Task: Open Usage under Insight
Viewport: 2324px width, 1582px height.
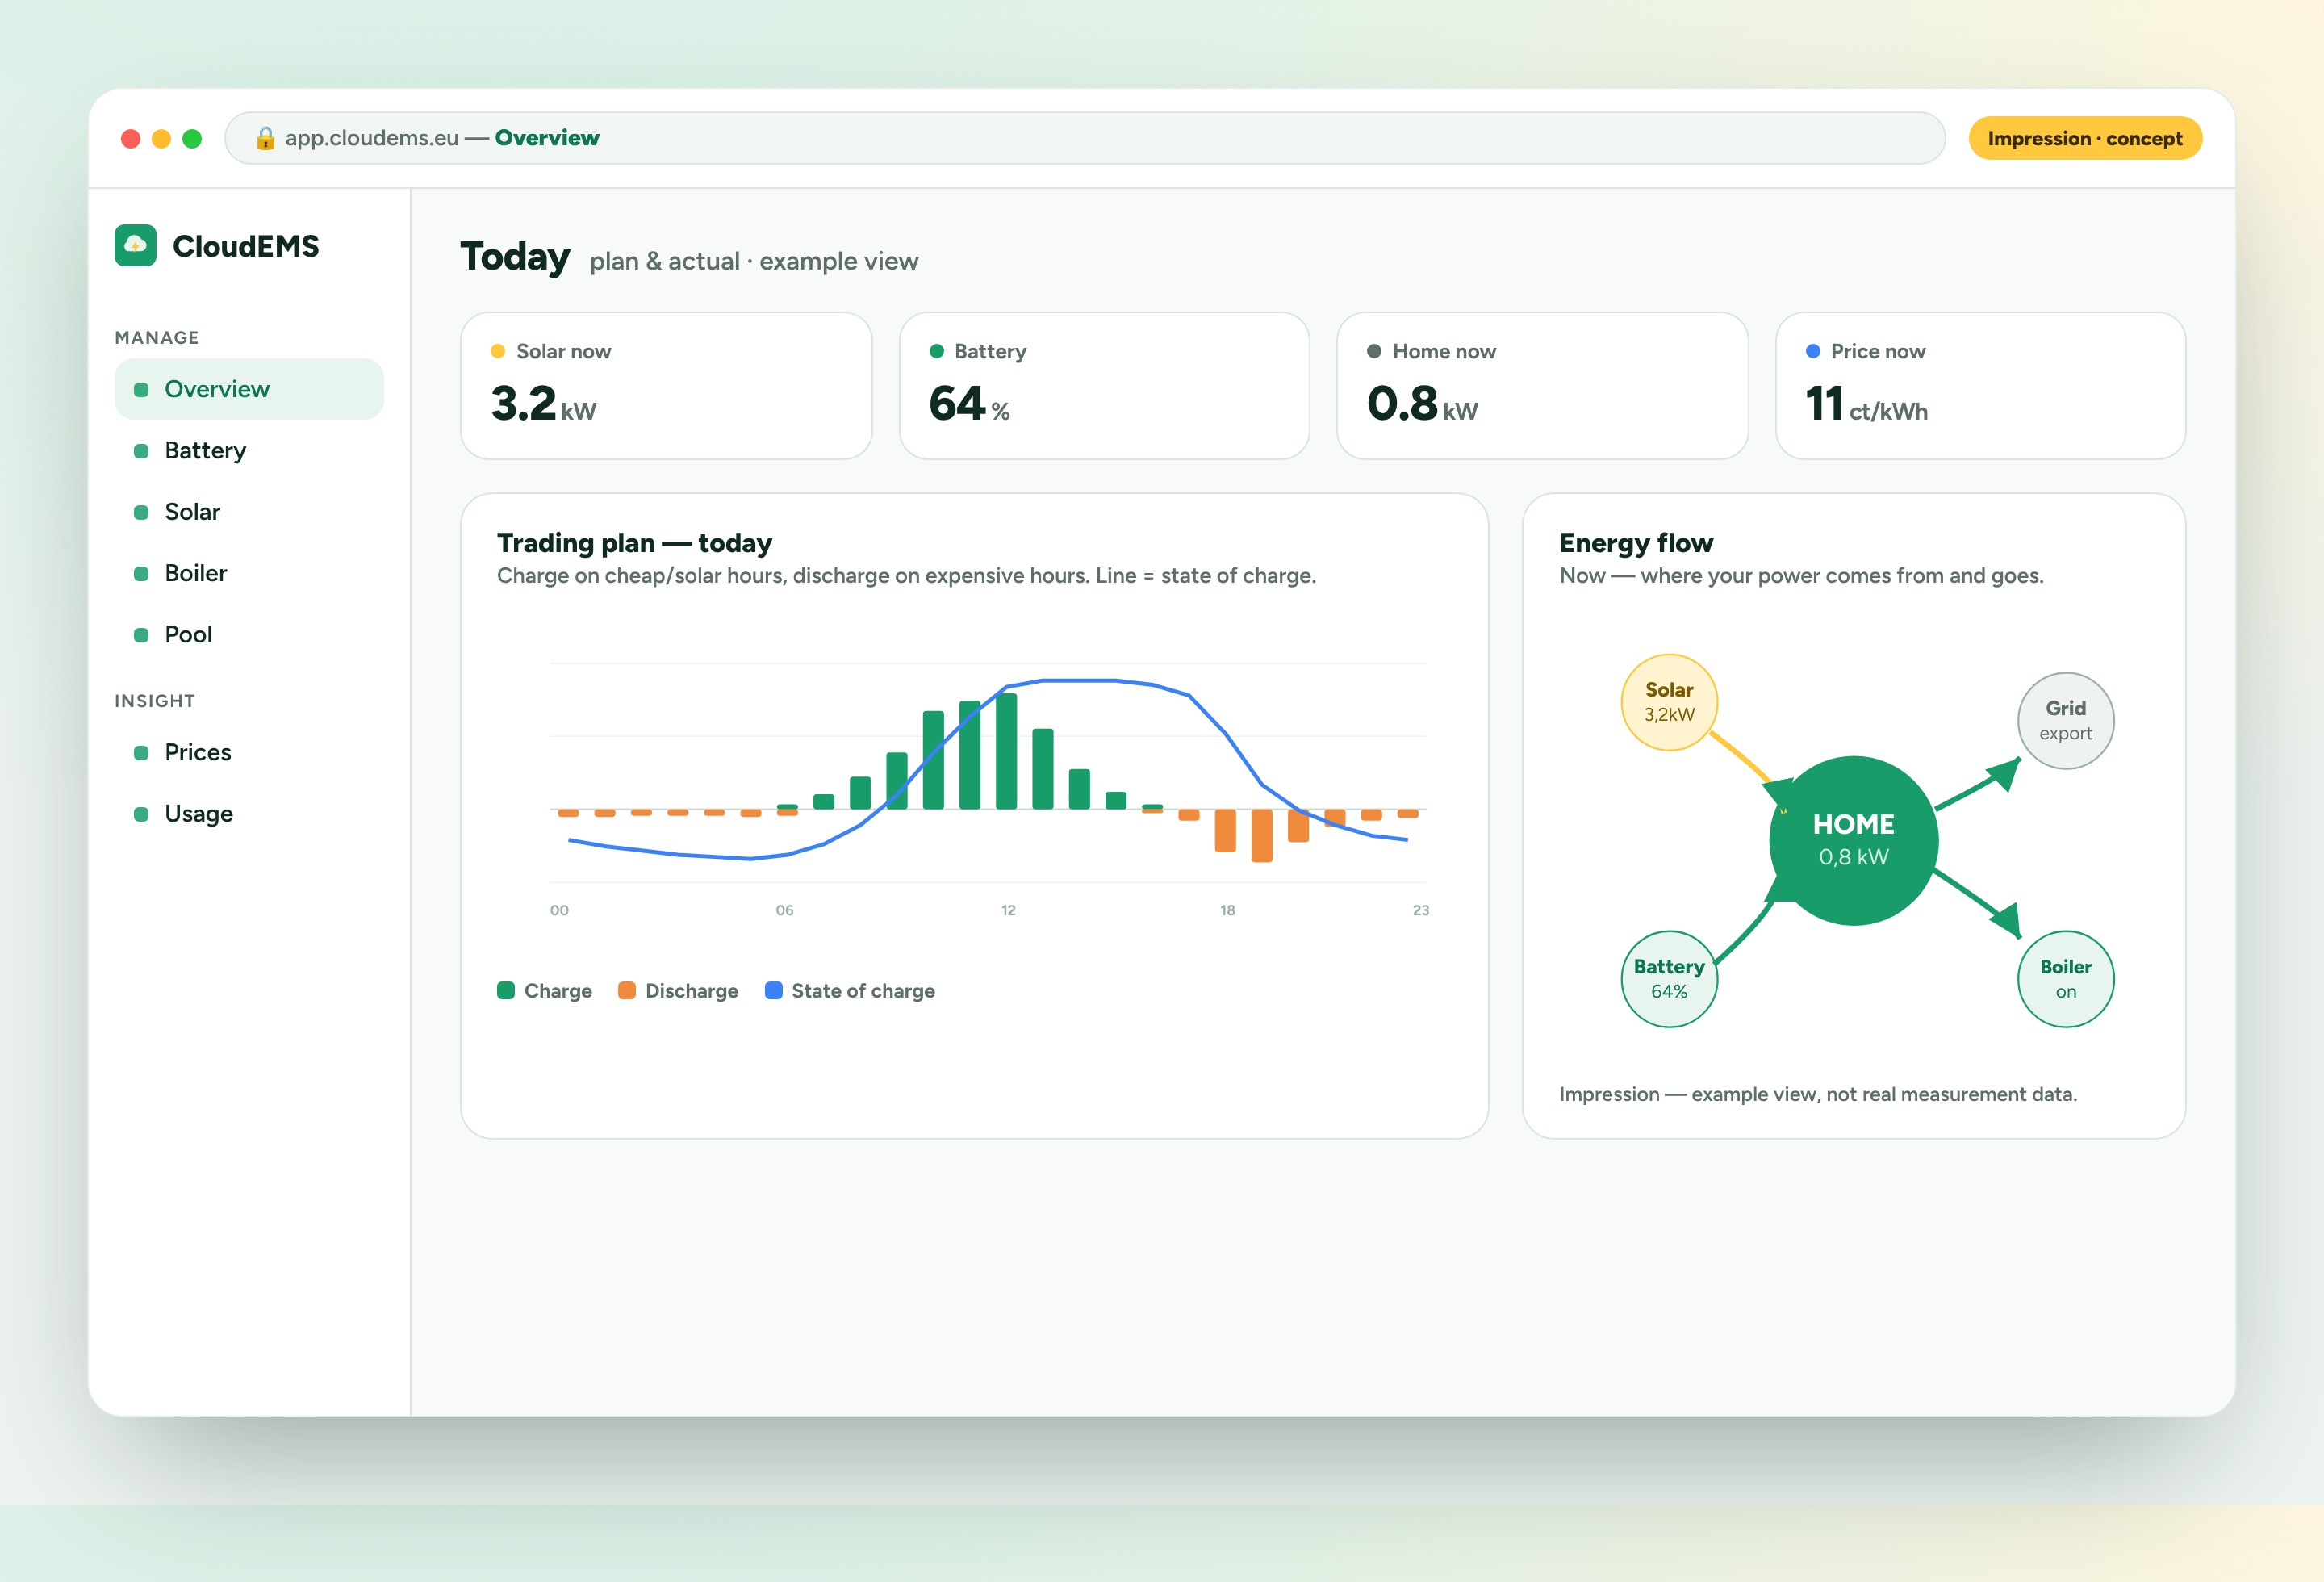Action: coord(249,813)
